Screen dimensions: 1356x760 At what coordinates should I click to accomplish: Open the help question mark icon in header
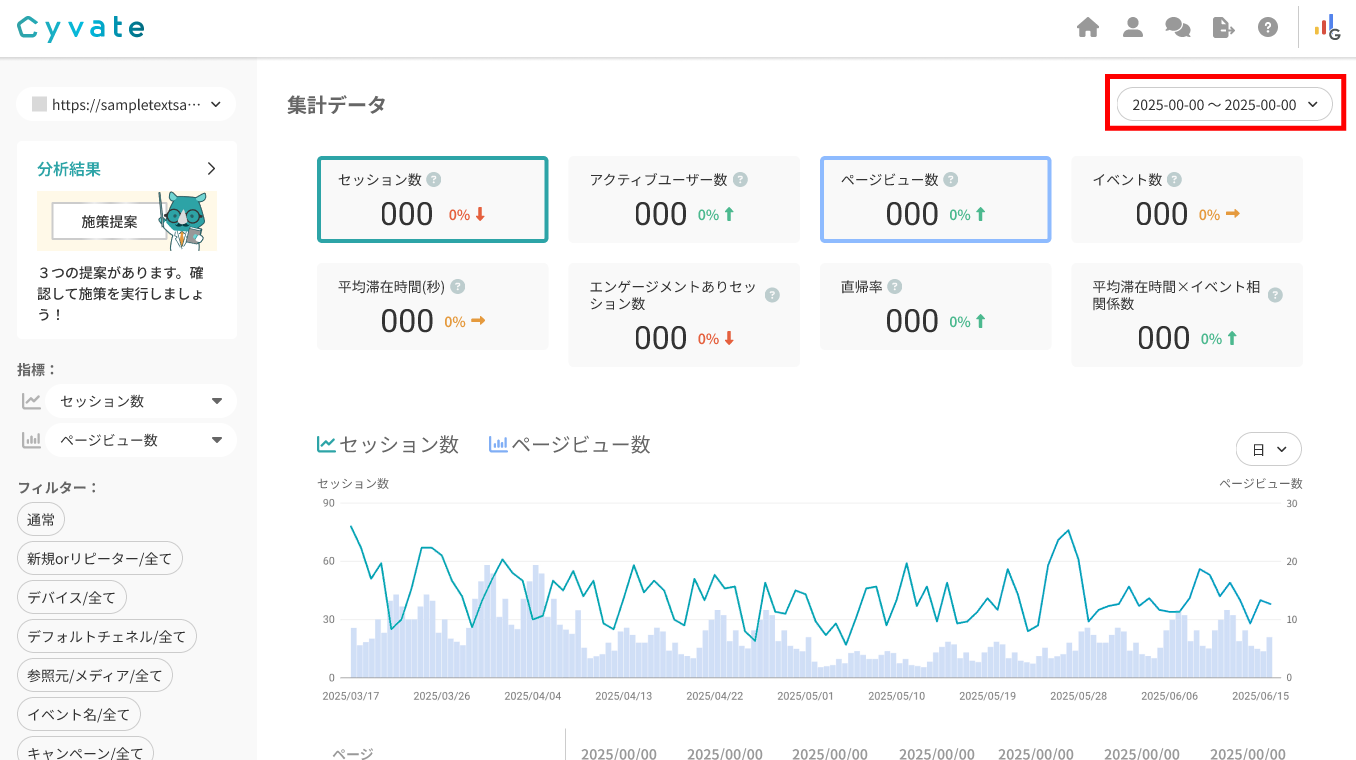pyautogui.click(x=1268, y=28)
